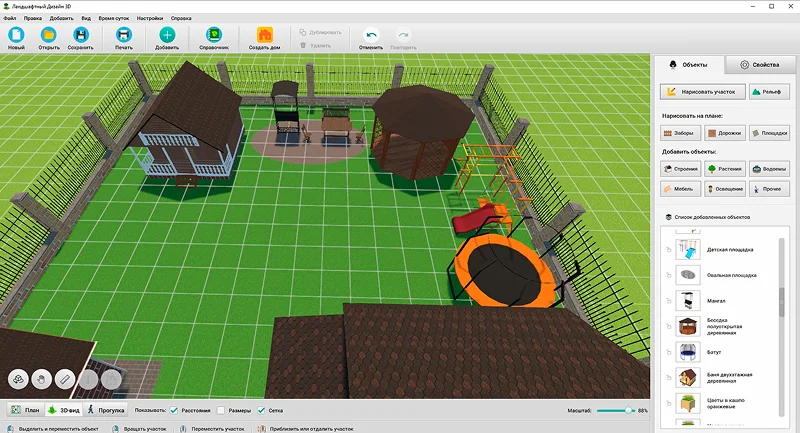Click the Дорожки button
The width and height of the screenshot is (800, 433).
(x=725, y=133)
